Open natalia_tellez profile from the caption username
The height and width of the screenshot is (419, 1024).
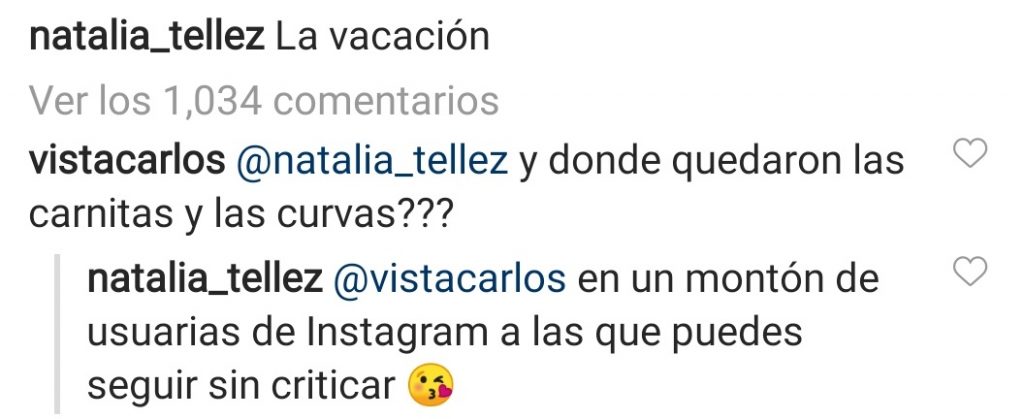[x=147, y=38]
